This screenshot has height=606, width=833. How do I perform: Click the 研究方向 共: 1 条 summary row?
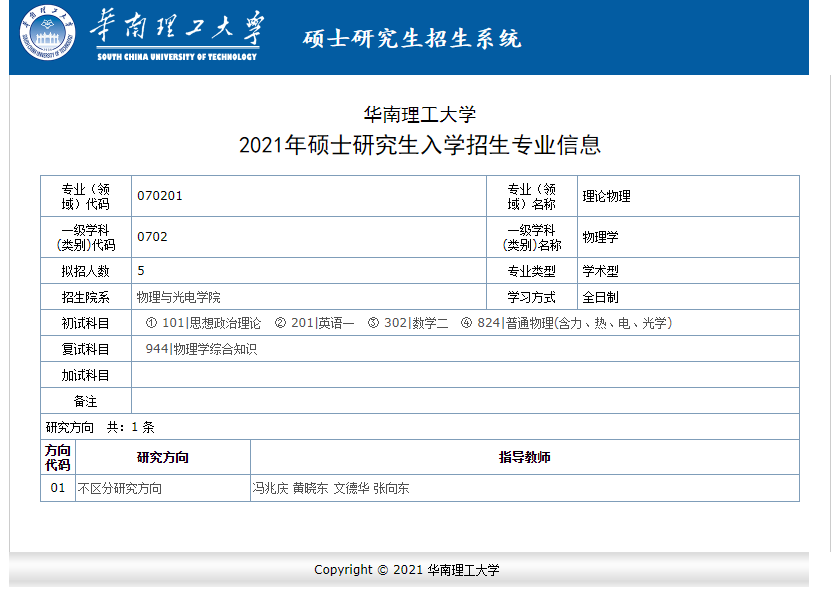[420, 427]
